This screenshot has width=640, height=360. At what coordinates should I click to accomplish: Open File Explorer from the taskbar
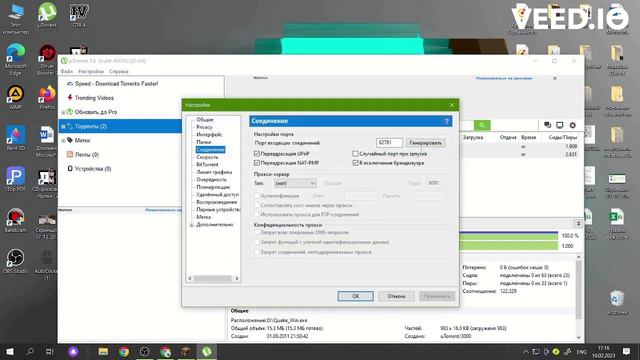pos(103,351)
